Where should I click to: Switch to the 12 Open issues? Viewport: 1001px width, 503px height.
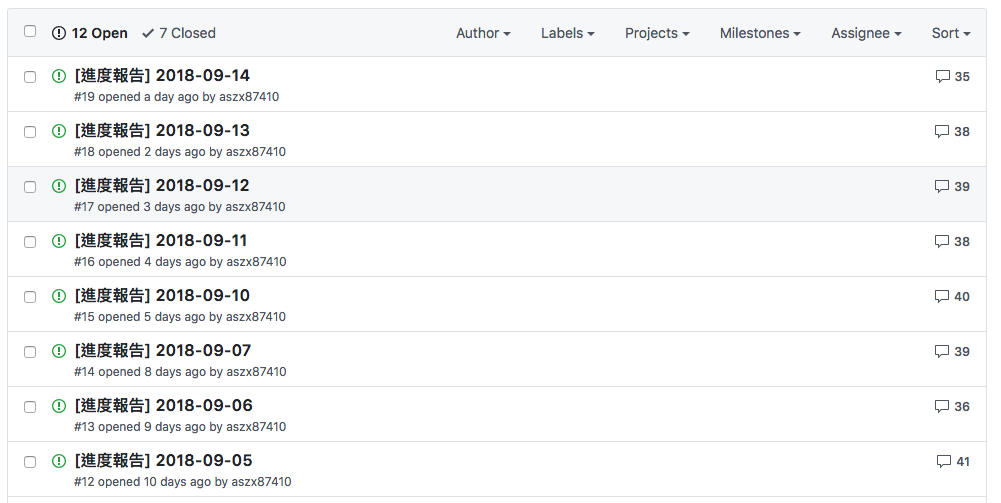click(90, 33)
